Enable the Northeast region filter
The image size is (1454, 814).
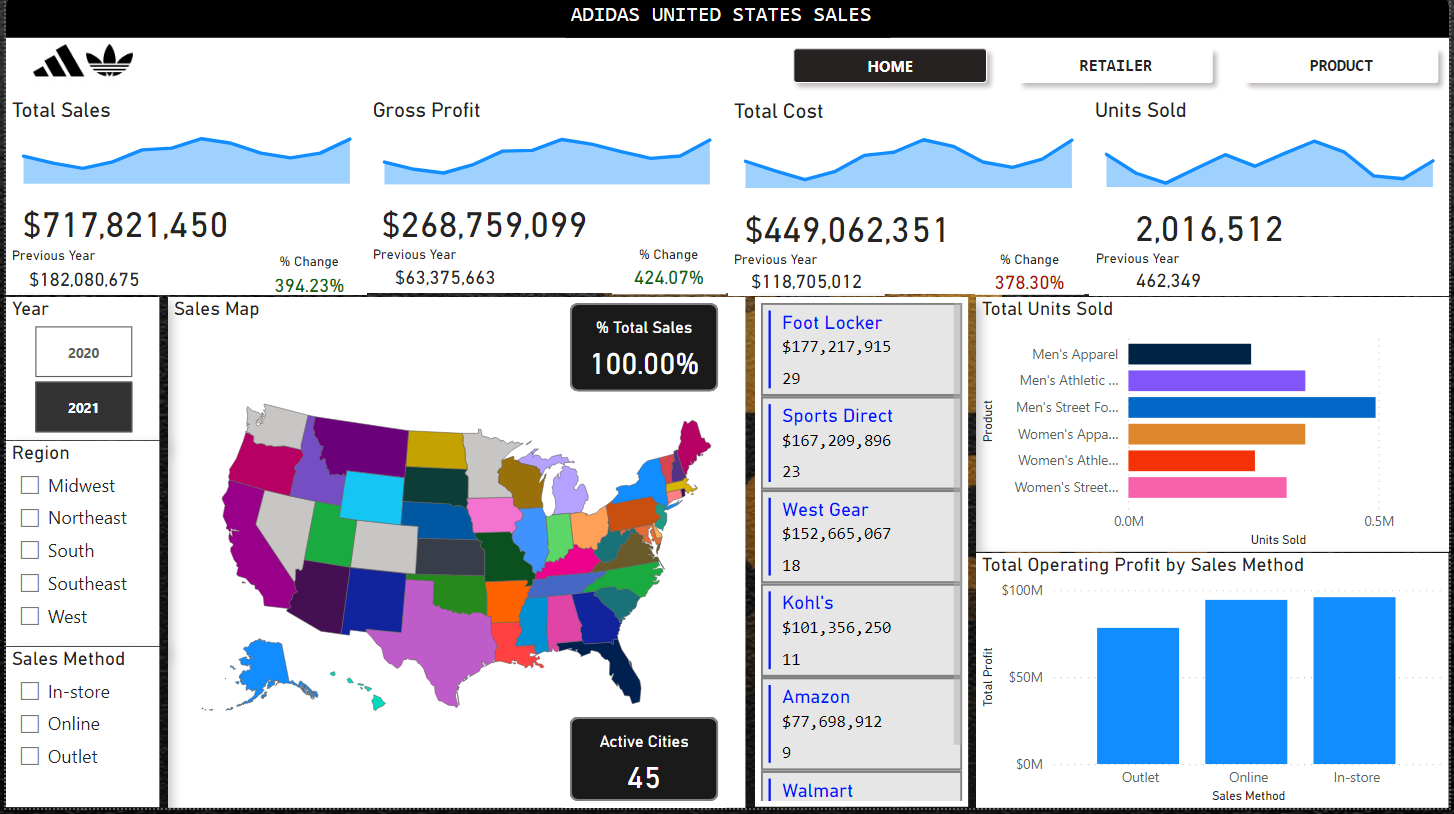tap(30, 518)
